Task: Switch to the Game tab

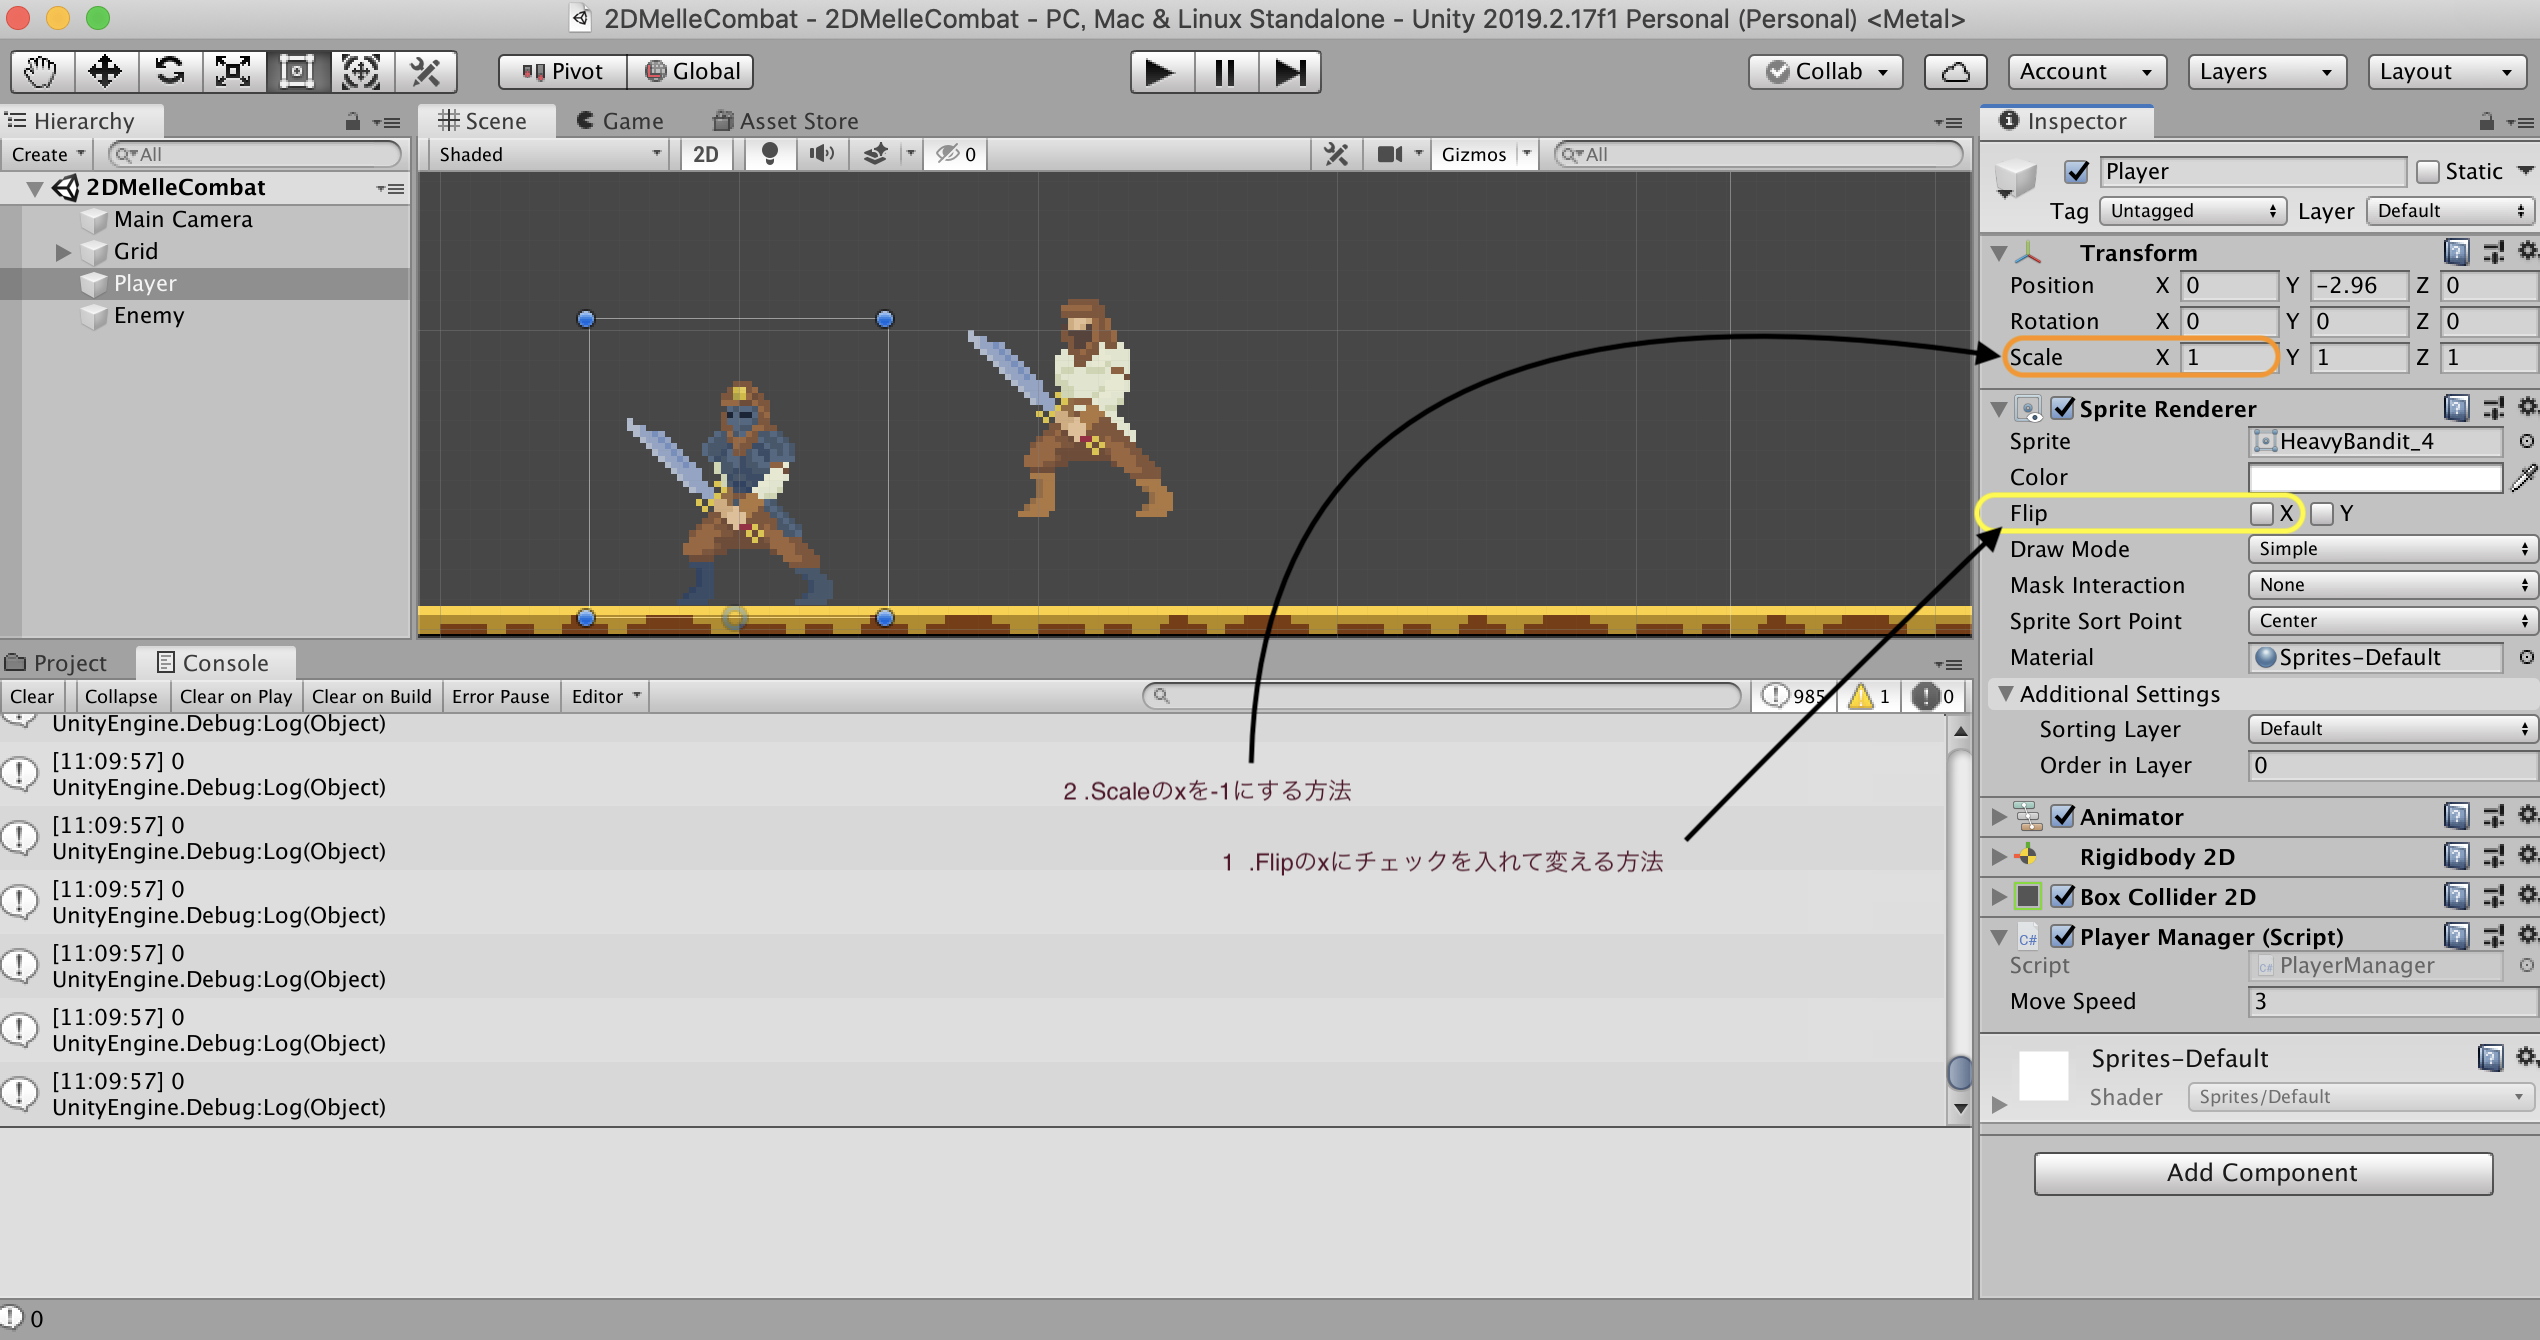Action: click(620, 121)
